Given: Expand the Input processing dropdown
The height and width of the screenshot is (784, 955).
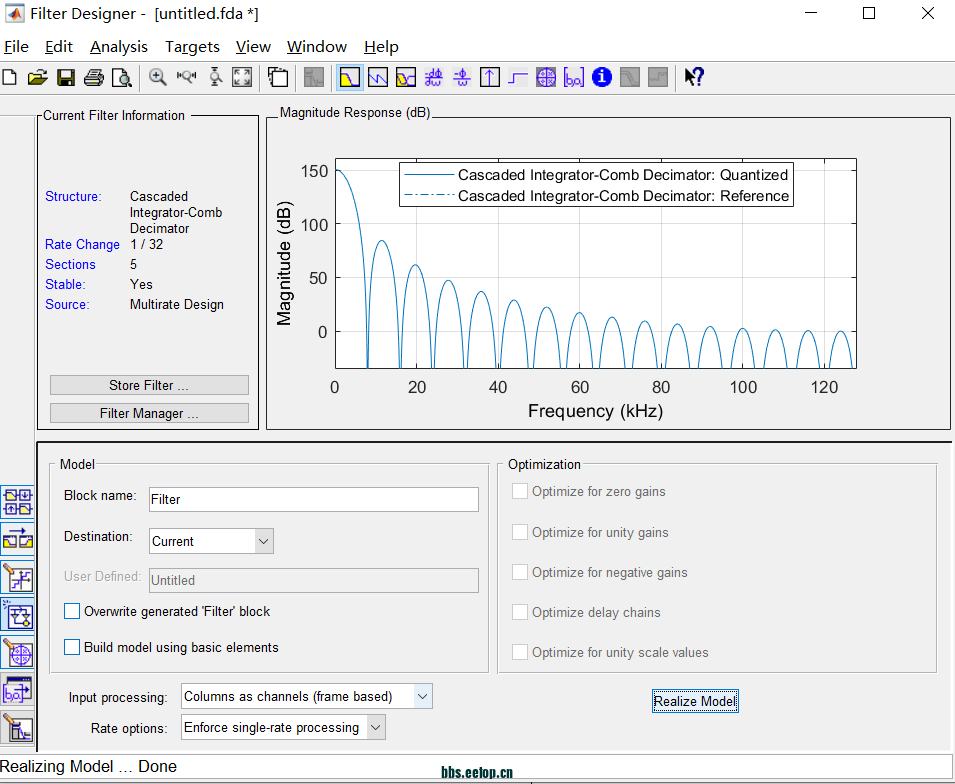Looking at the screenshot, I should [x=306, y=696].
